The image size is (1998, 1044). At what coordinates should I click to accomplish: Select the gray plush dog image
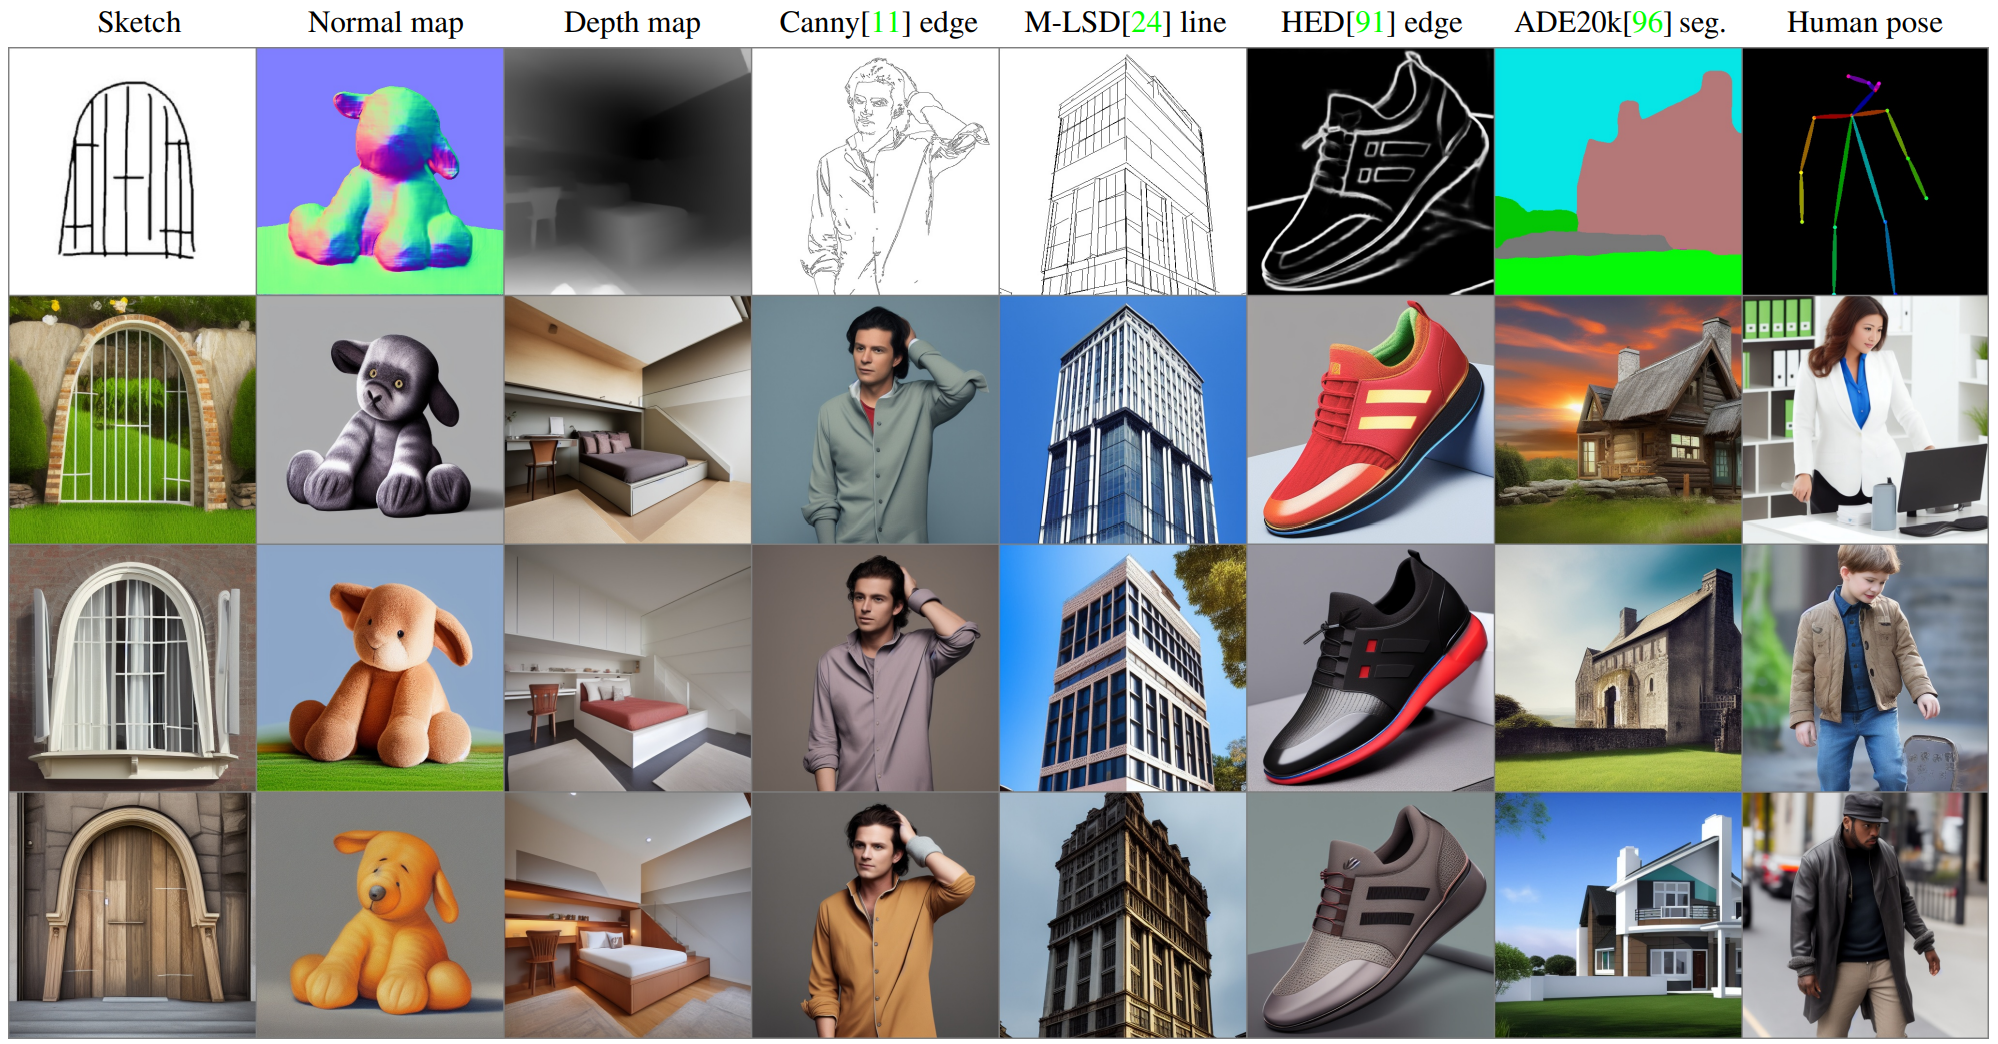pos(380,420)
